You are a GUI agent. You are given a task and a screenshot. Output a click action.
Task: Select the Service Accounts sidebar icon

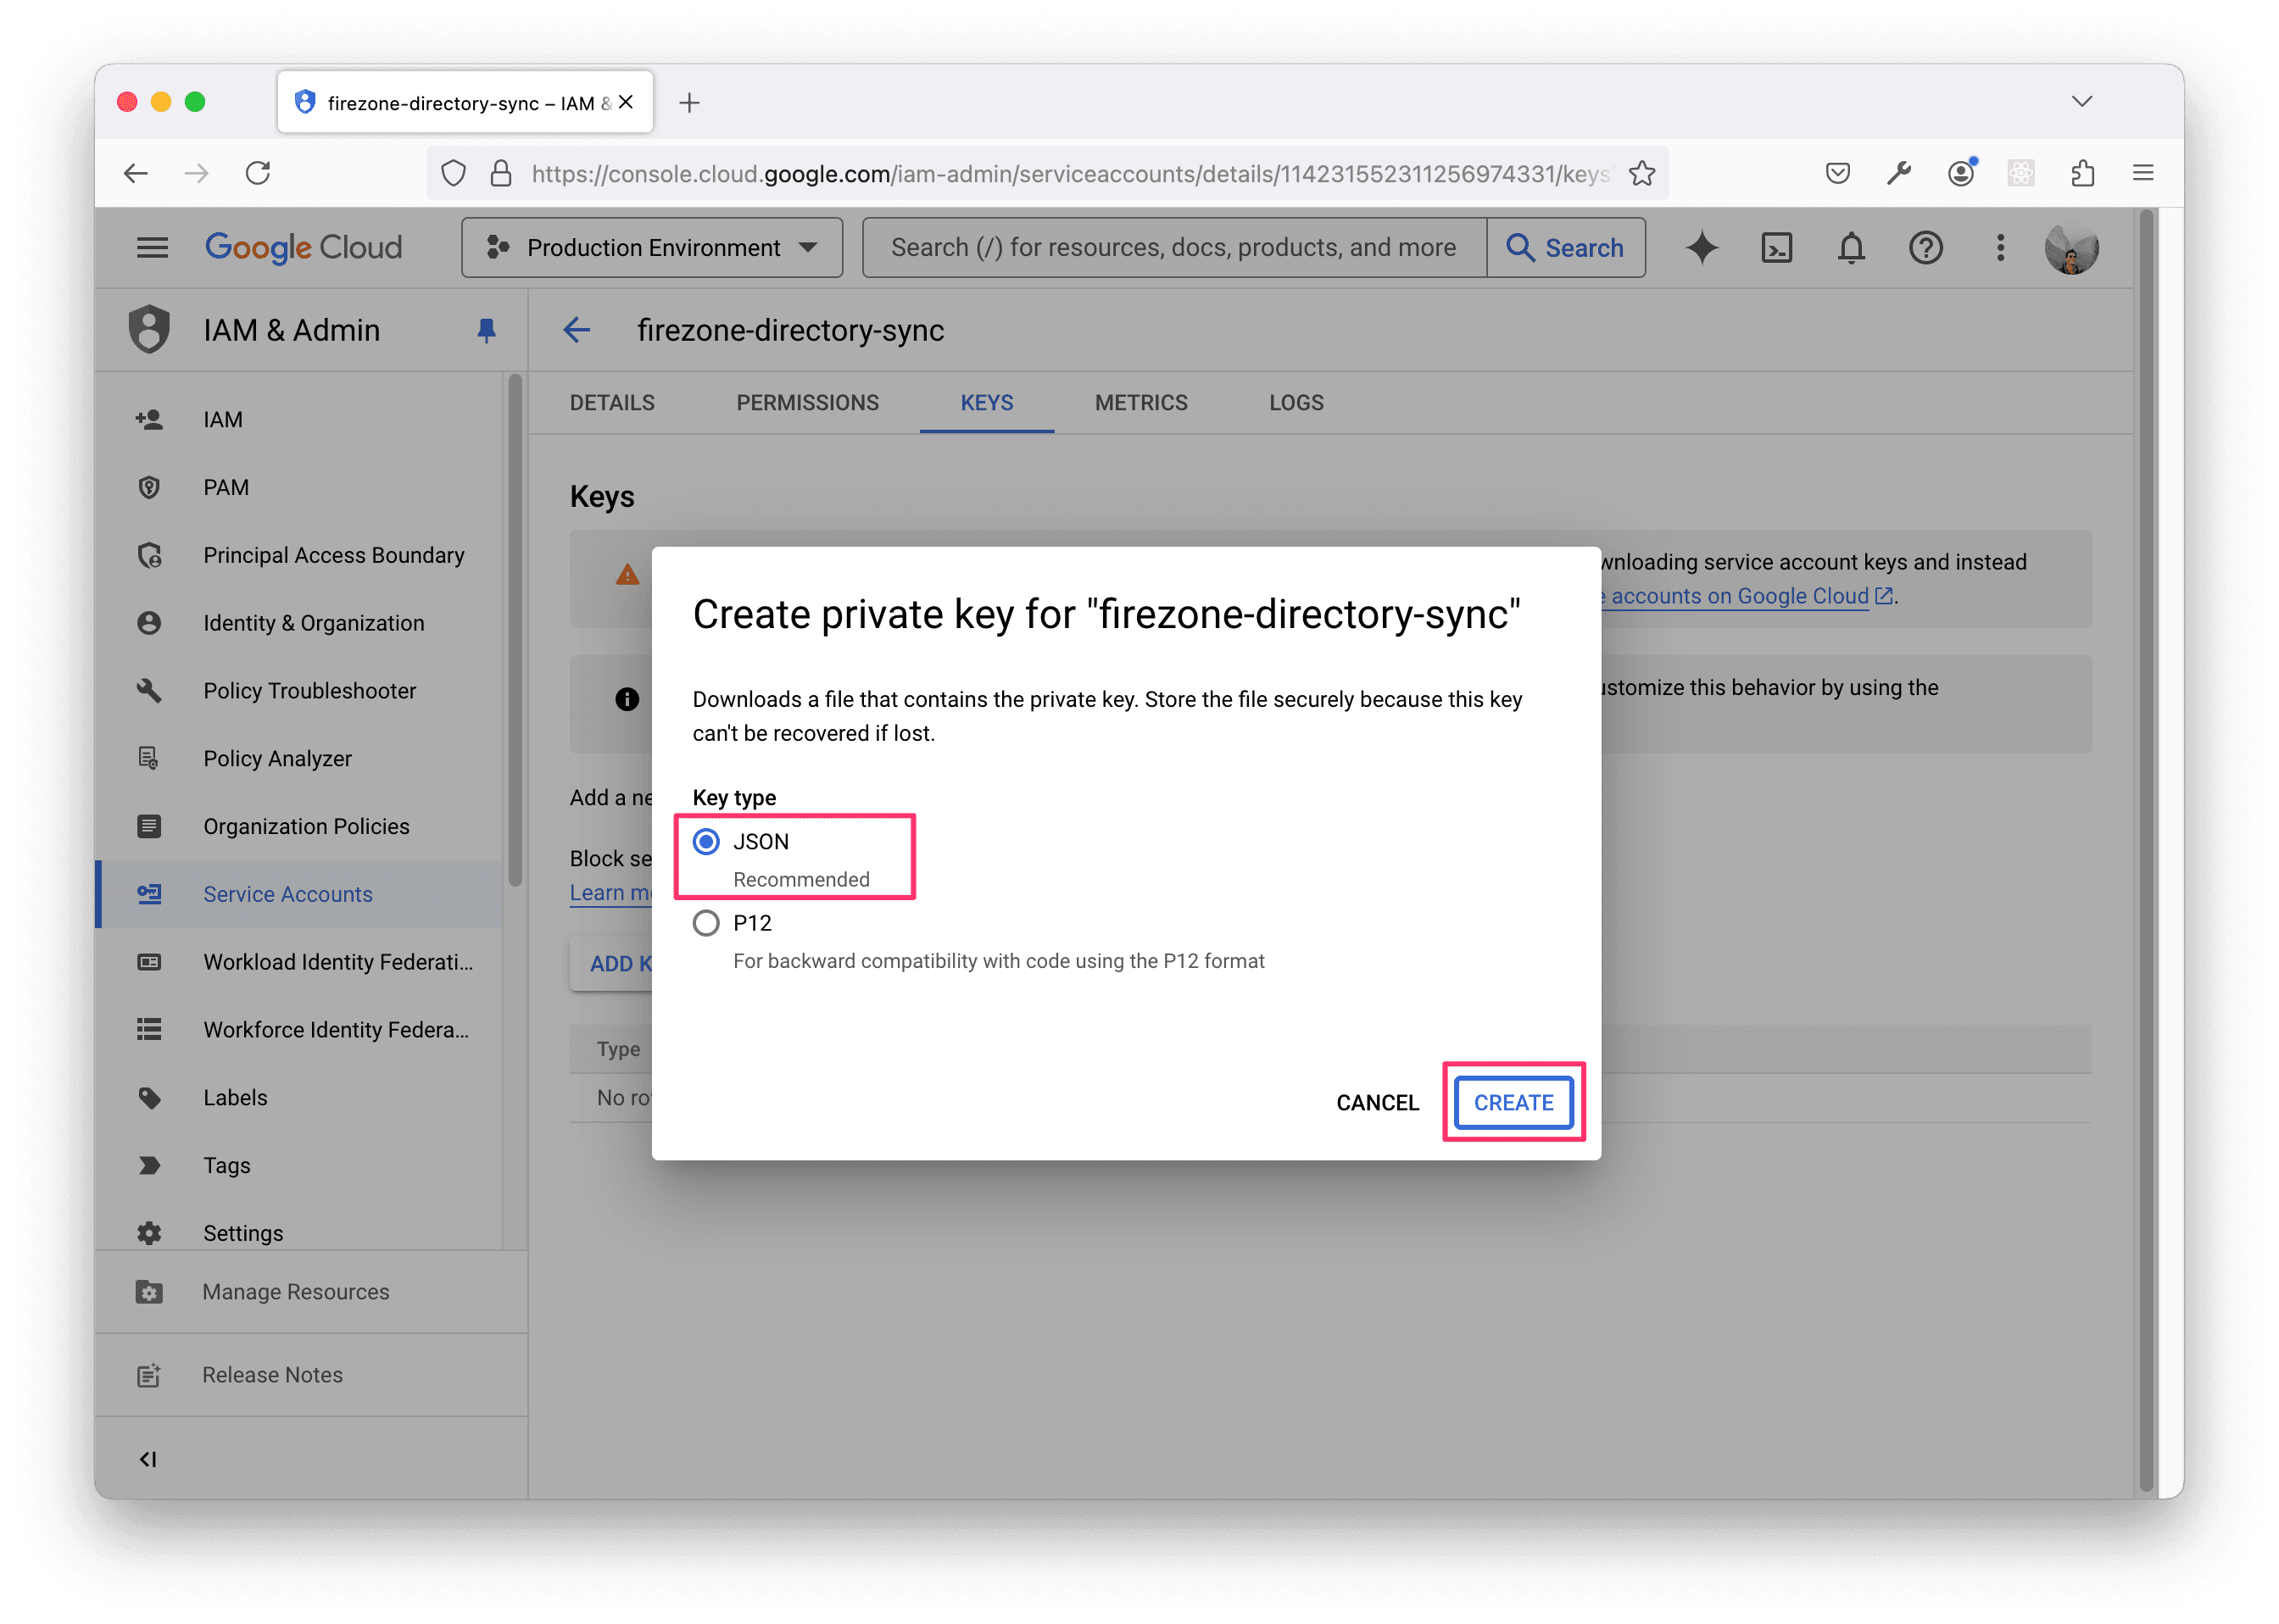coord(149,894)
